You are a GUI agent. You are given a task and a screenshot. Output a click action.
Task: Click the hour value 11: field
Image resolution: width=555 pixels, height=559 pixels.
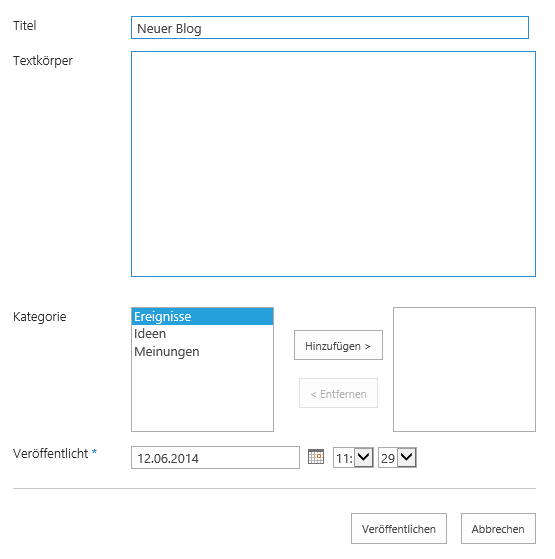click(x=344, y=458)
